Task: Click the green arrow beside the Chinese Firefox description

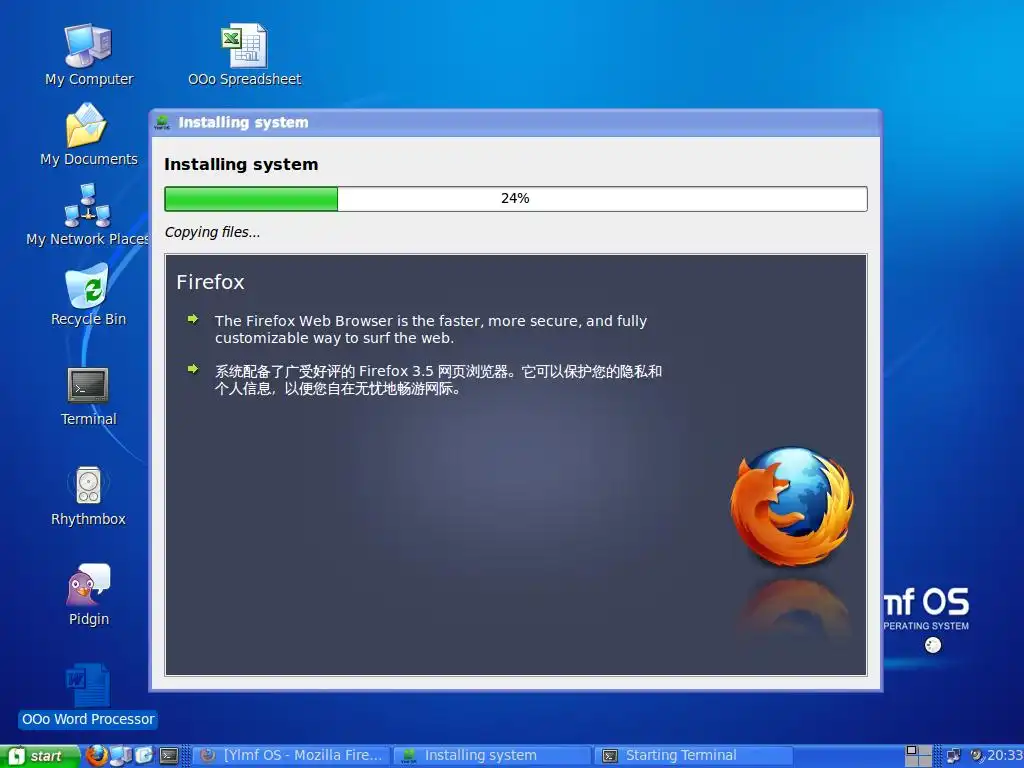Action: [x=193, y=369]
